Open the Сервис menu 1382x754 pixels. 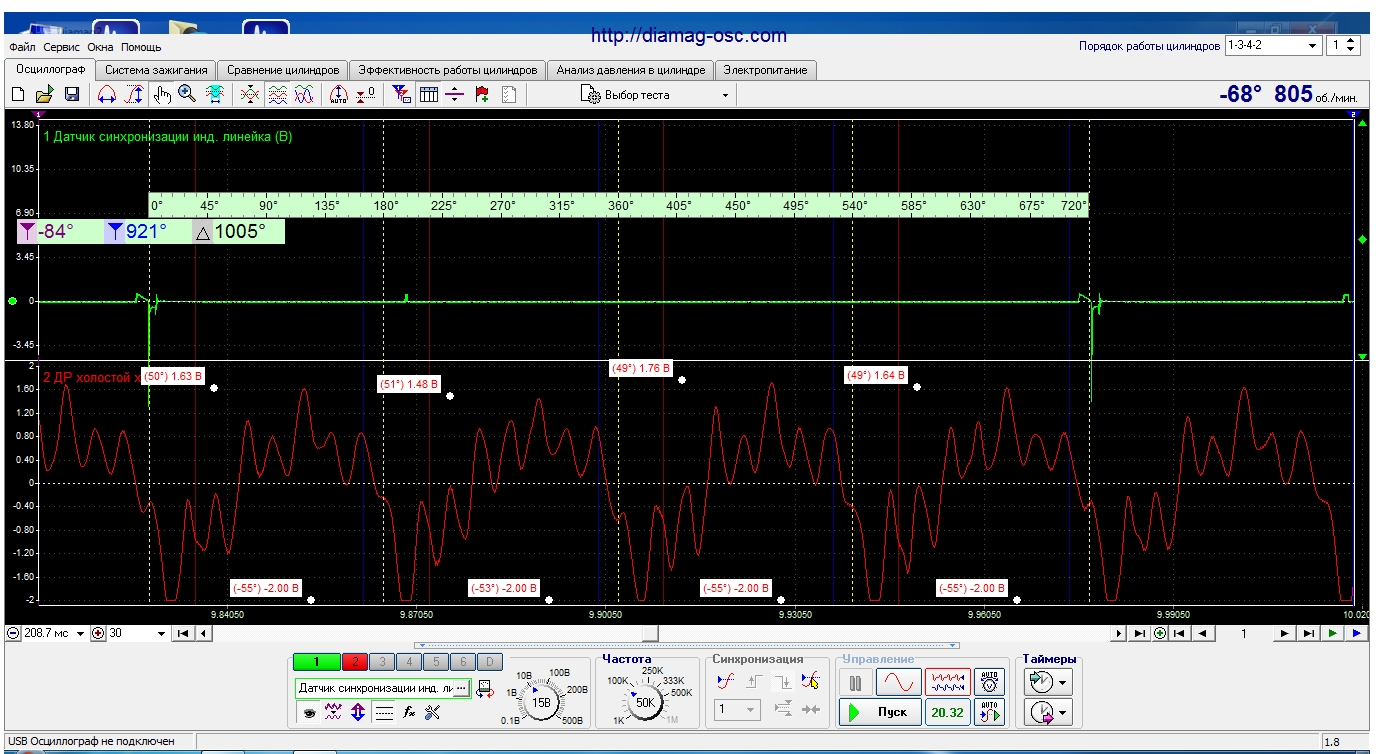click(62, 47)
